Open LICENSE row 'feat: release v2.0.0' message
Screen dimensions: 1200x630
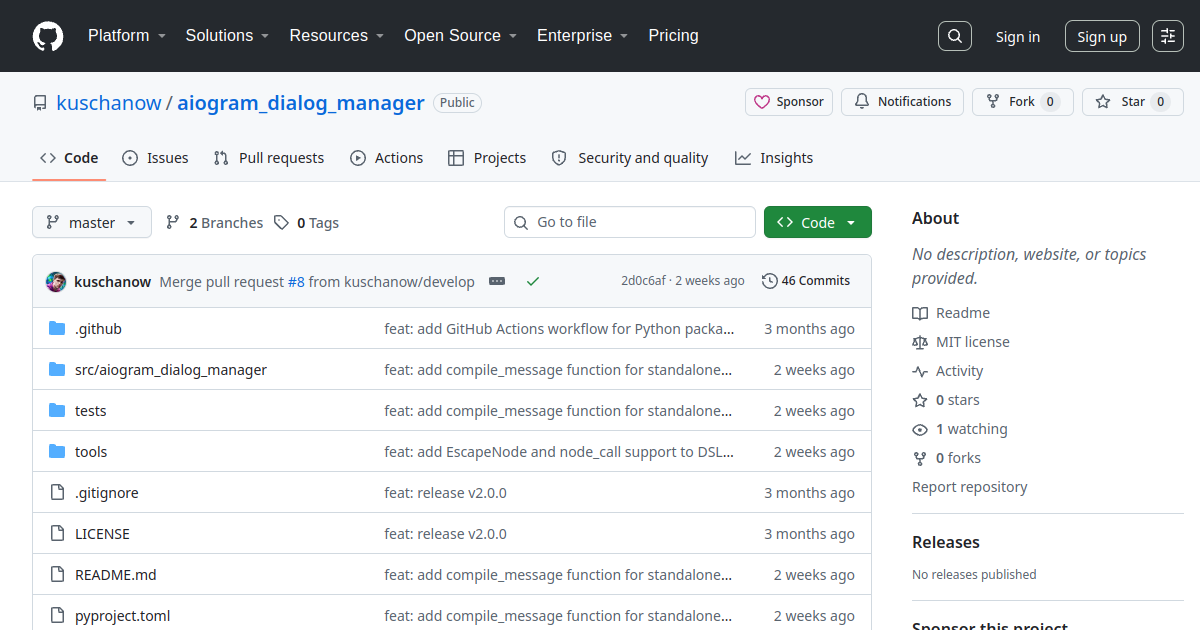point(446,534)
